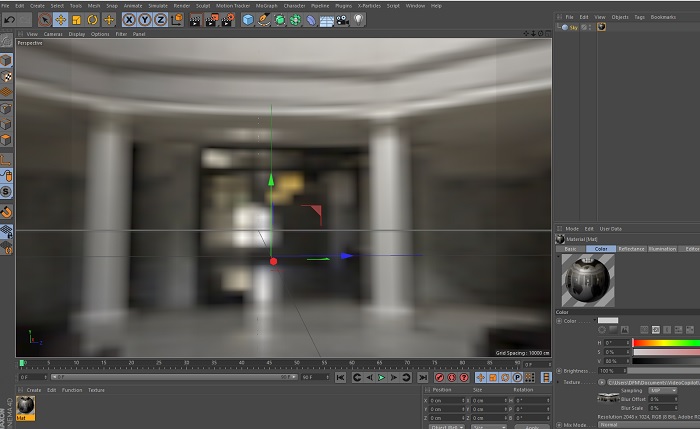The height and width of the screenshot is (429, 700).
Task: Select the Mat material thumbnail
Action: pyautogui.click(x=25, y=406)
